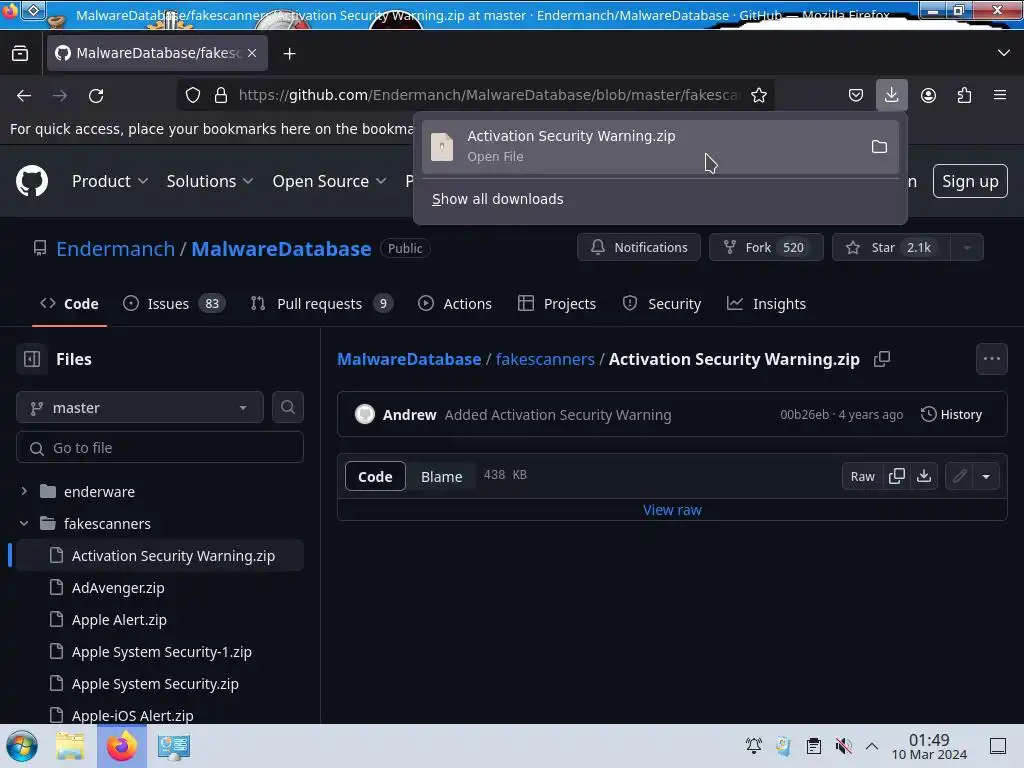The width and height of the screenshot is (1024, 768).
Task: Click the Firefox taskbar icon
Action: click(x=121, y=746)
